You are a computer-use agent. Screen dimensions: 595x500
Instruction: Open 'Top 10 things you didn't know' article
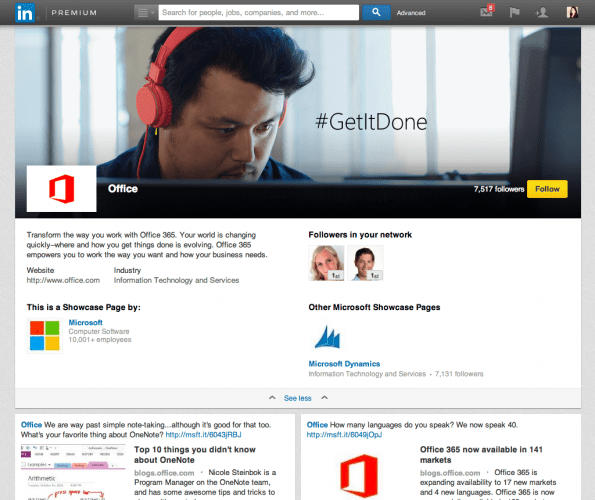click(195, 454)
